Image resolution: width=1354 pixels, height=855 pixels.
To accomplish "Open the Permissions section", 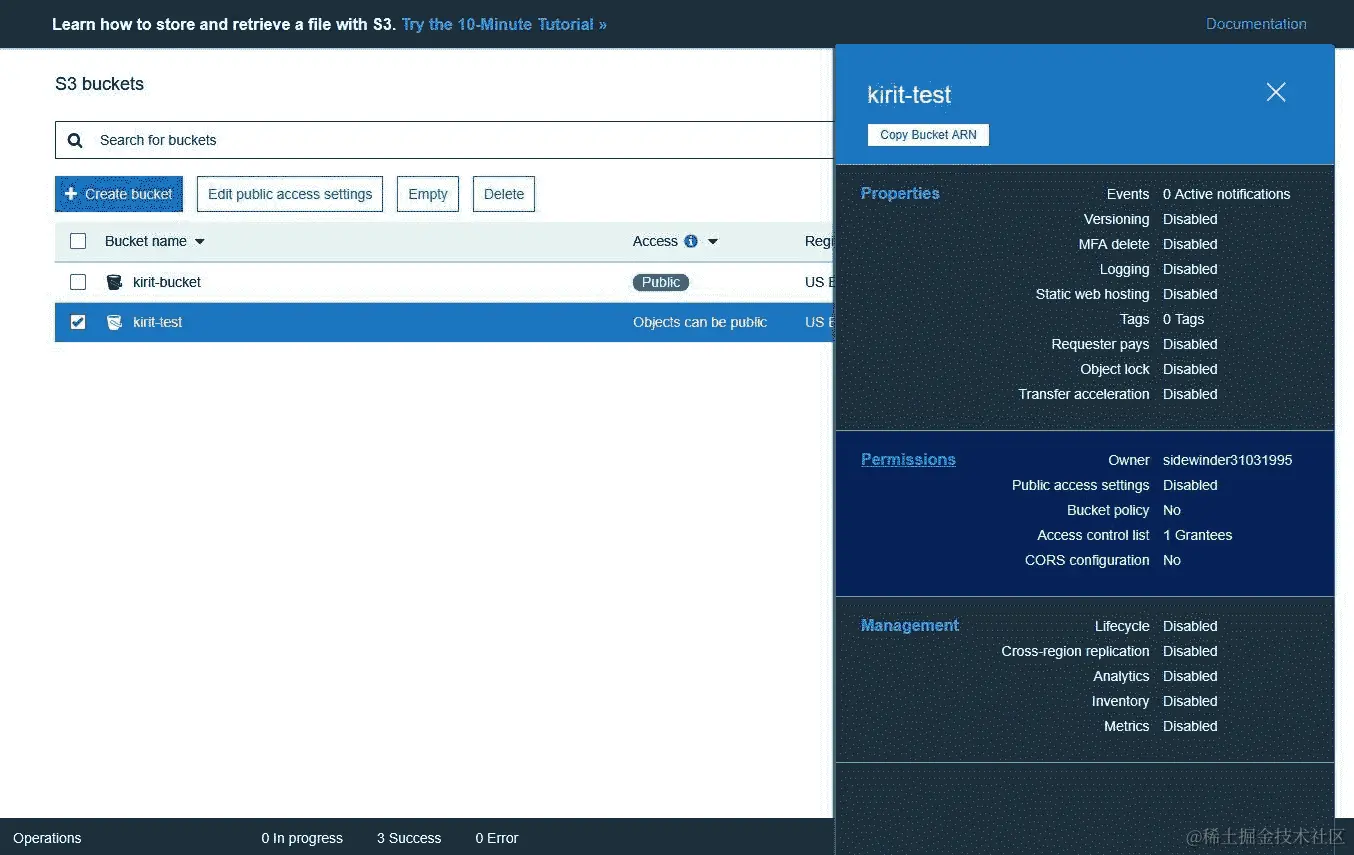I will pyautogui.click(x=908, y=459).
